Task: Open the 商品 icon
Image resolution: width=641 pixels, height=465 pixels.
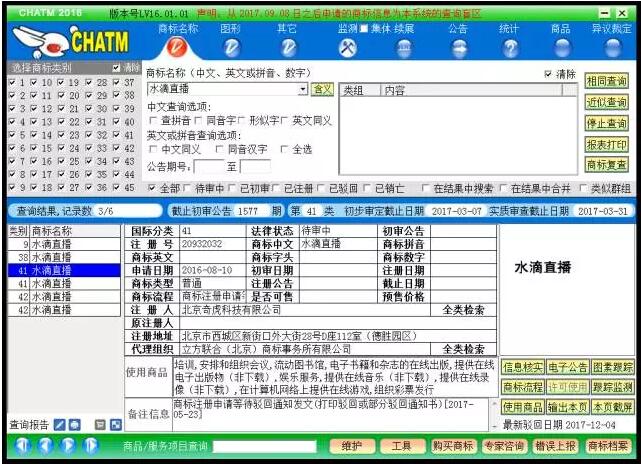Action: pyautogui.click(x=562, y=48)
